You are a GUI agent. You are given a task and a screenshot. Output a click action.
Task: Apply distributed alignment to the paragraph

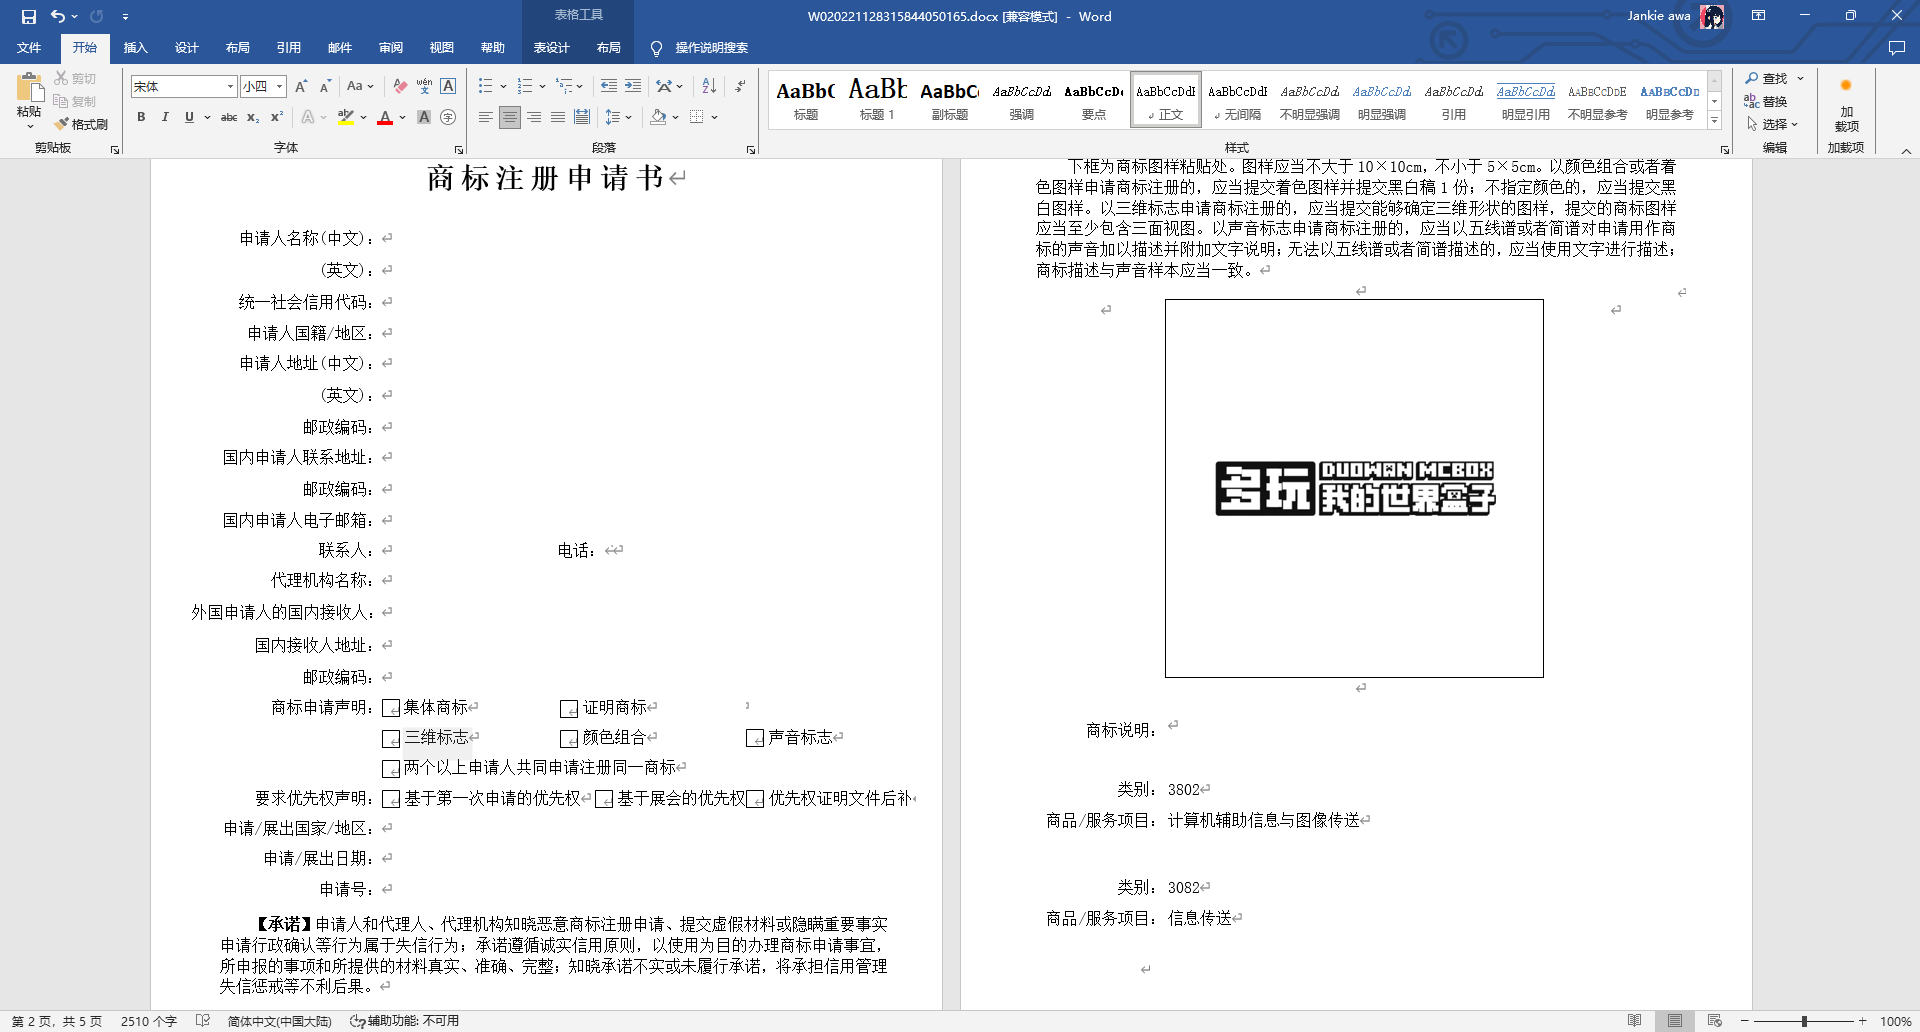[582, 117]
